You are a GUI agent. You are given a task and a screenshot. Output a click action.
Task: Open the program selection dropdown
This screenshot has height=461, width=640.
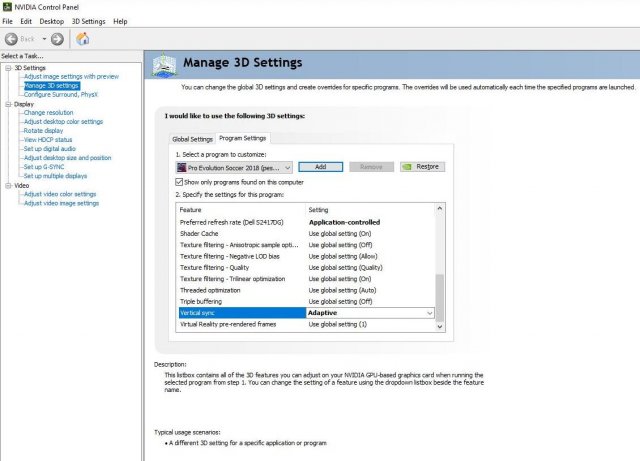click(x=288, y=167)
